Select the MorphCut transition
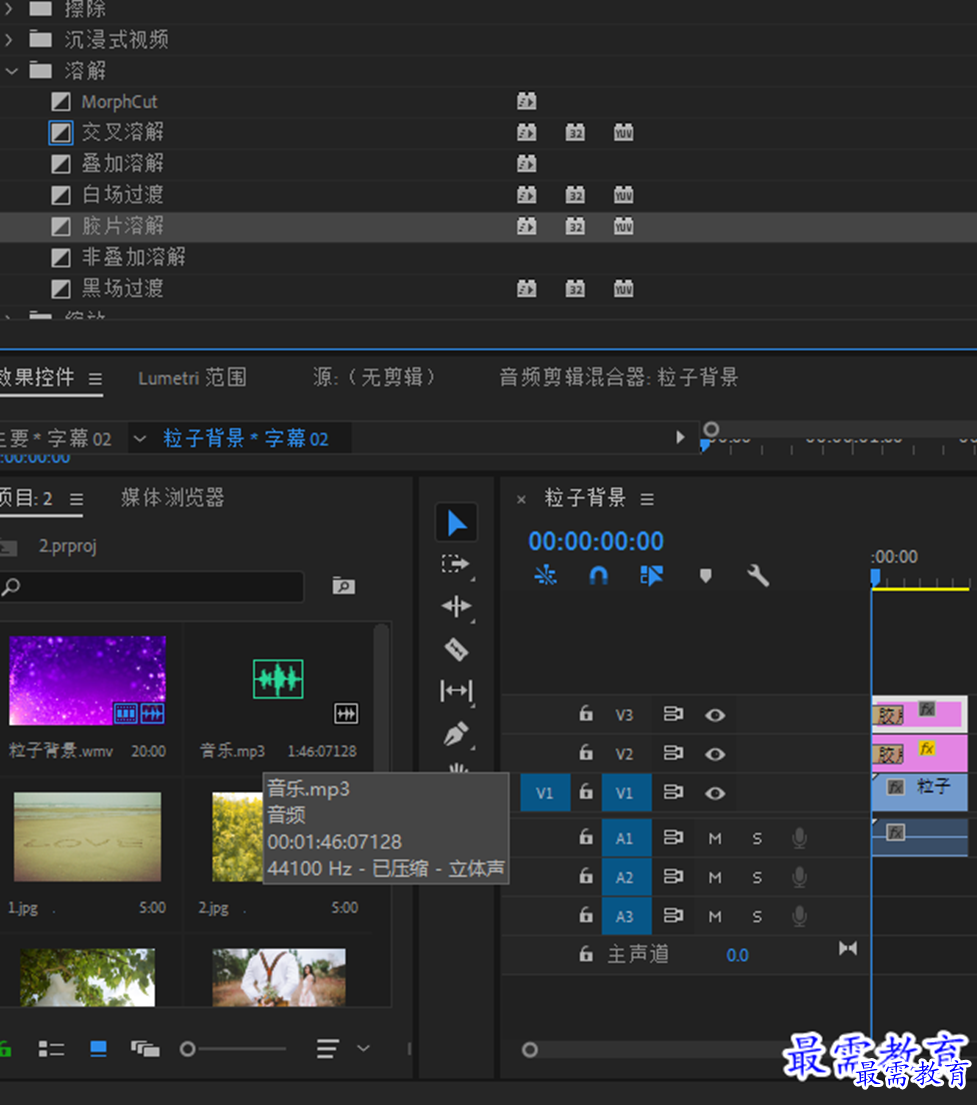Viewport: 977px width, 1105px height. click(119, 101)
